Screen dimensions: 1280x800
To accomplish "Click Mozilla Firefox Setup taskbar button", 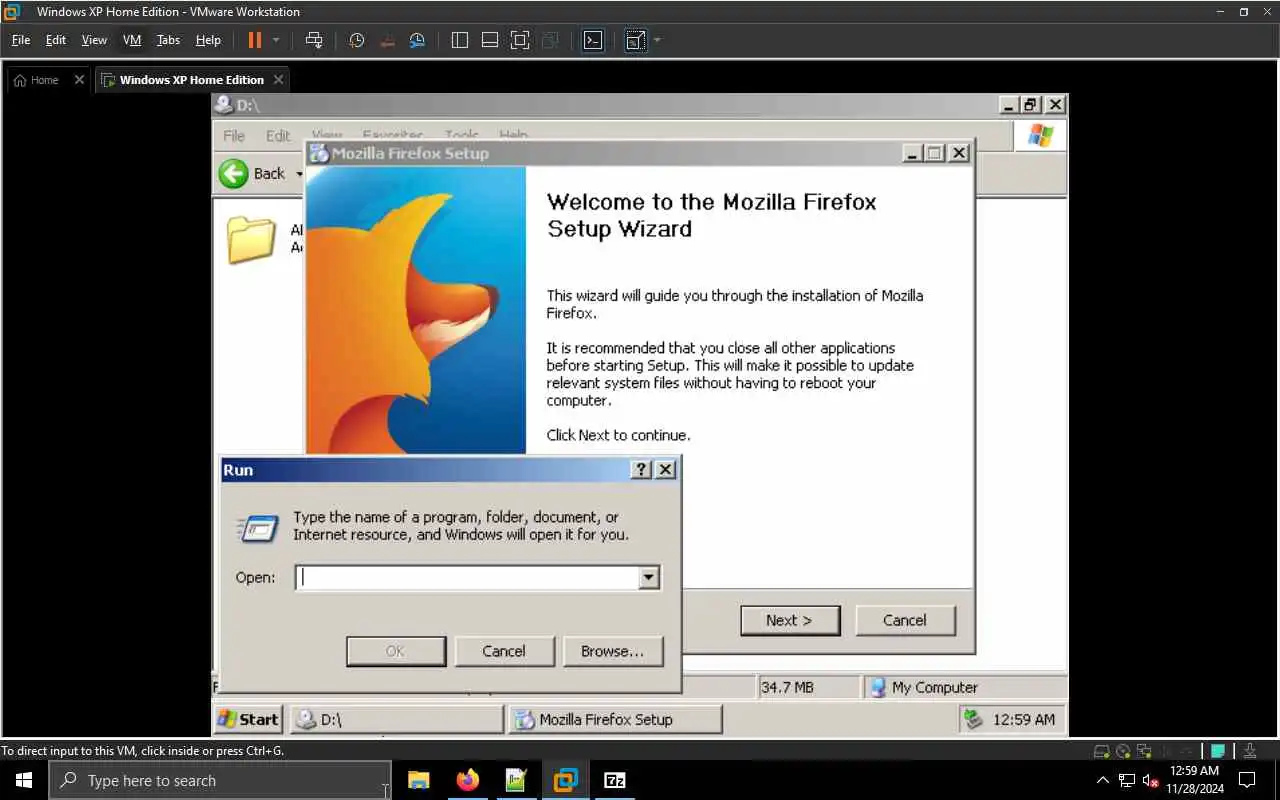I will point(615,719).
